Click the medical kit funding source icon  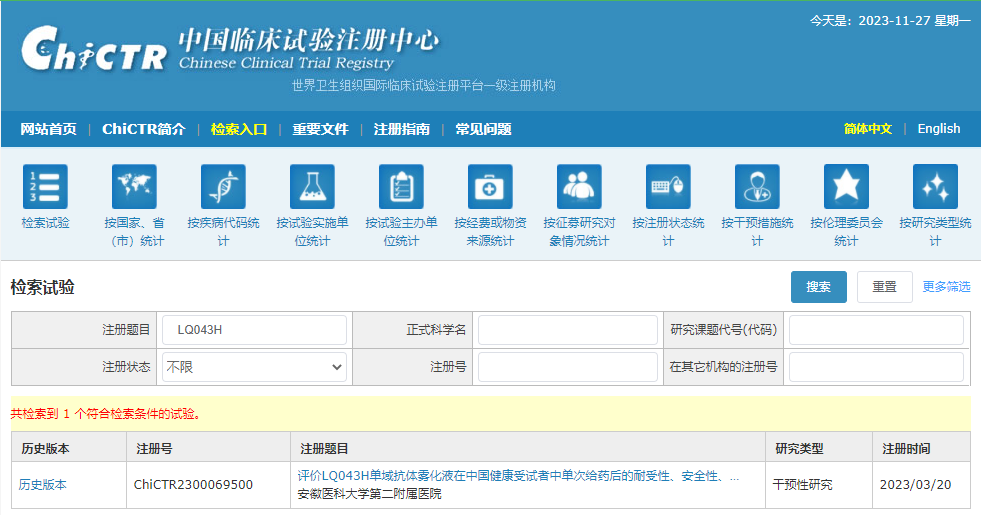pos(490,187)
